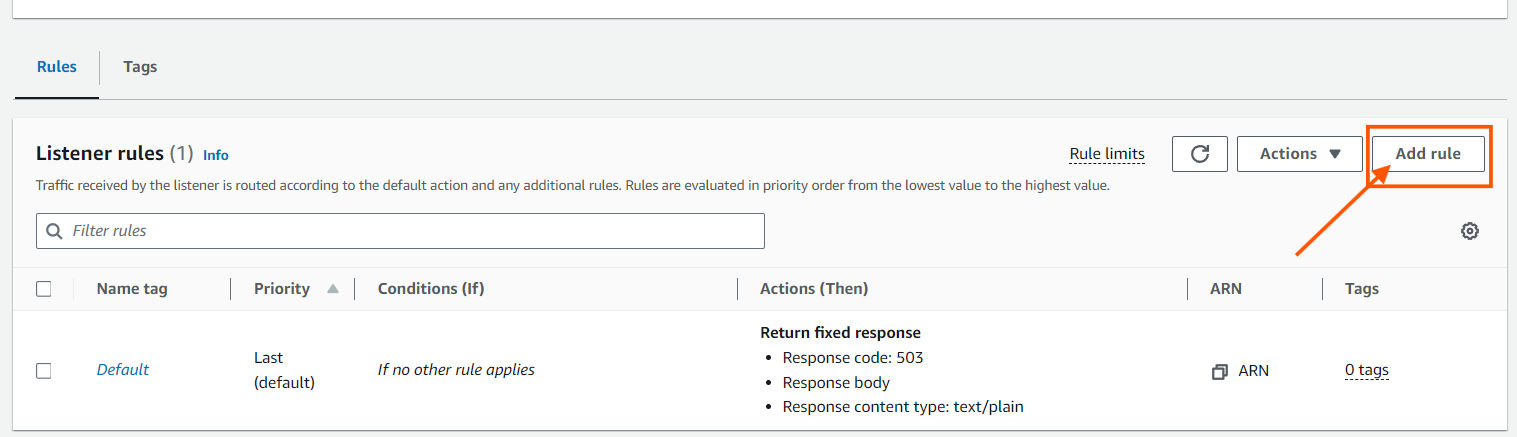Open Info link beside Listener rules
This screenshot has width=1517, height=437.
[x=216, y=155]
